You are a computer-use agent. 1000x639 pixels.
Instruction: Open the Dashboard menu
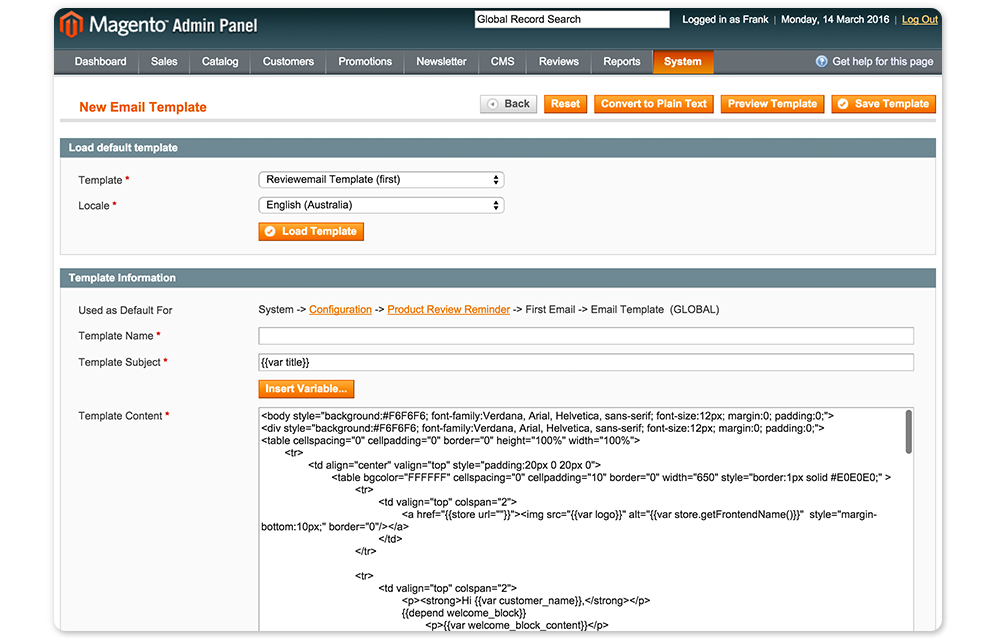(x=100, y=62)
